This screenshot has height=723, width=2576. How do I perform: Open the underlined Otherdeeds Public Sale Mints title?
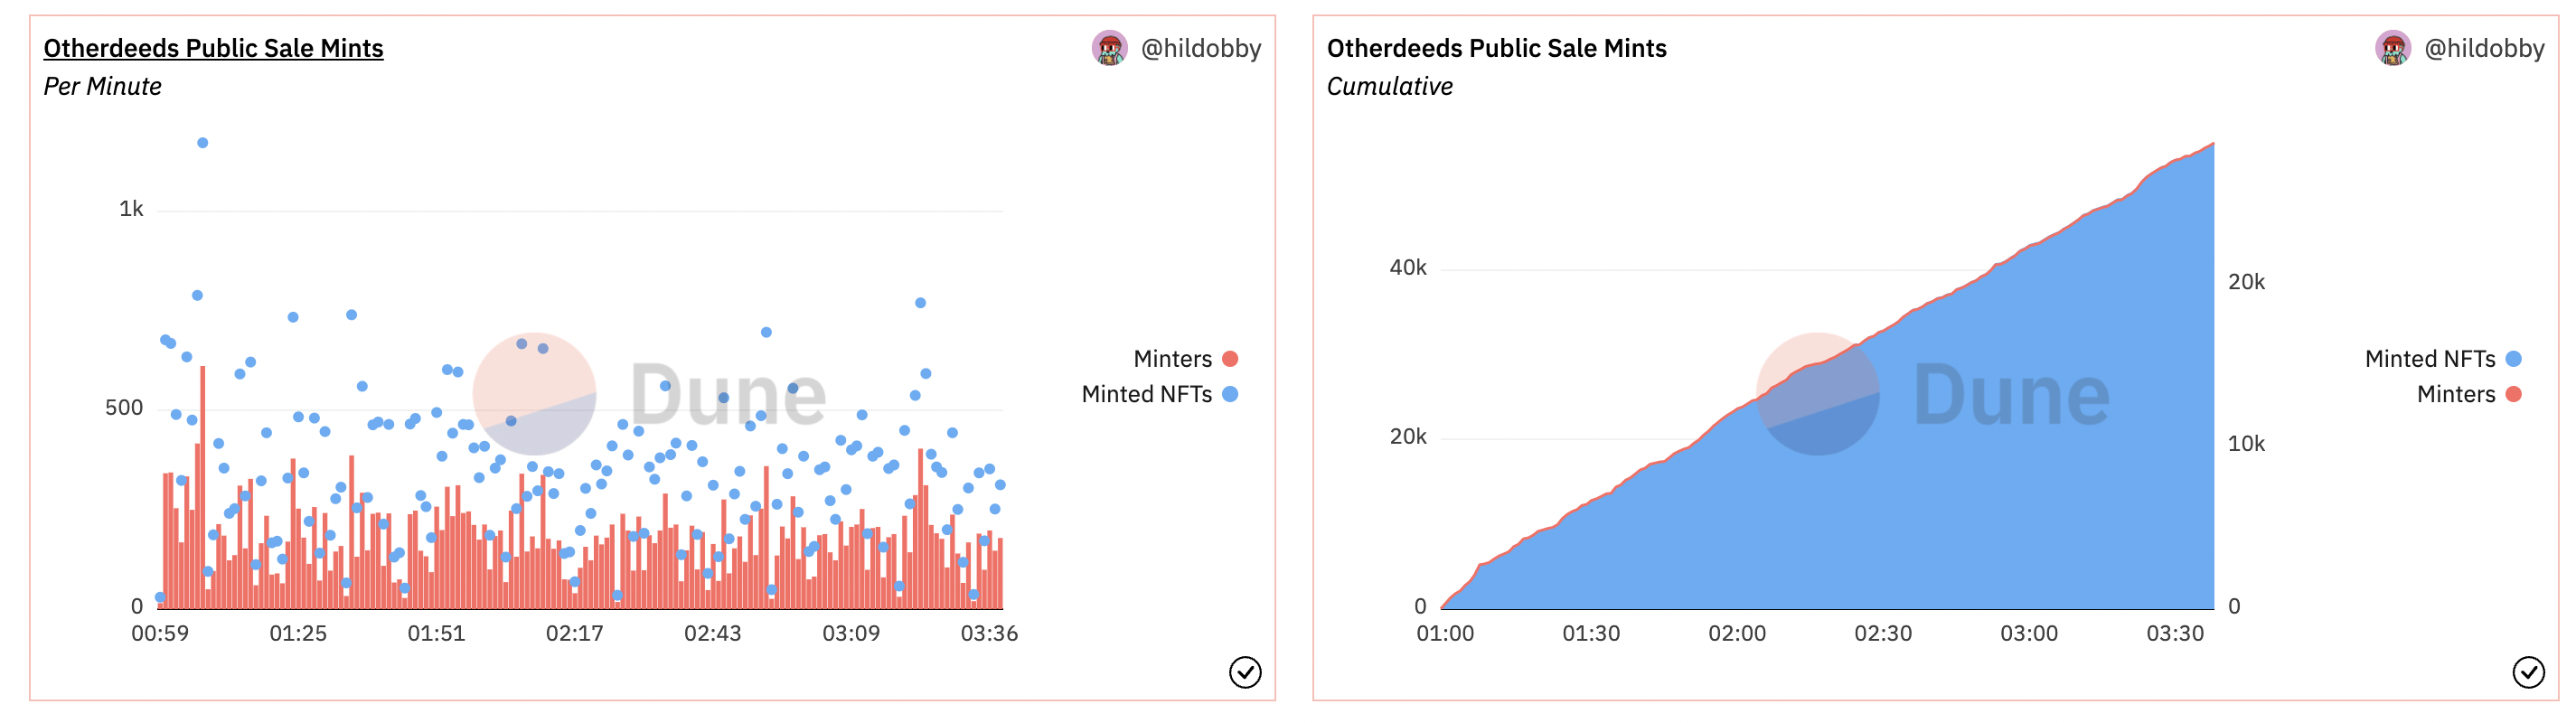[213, 48]
